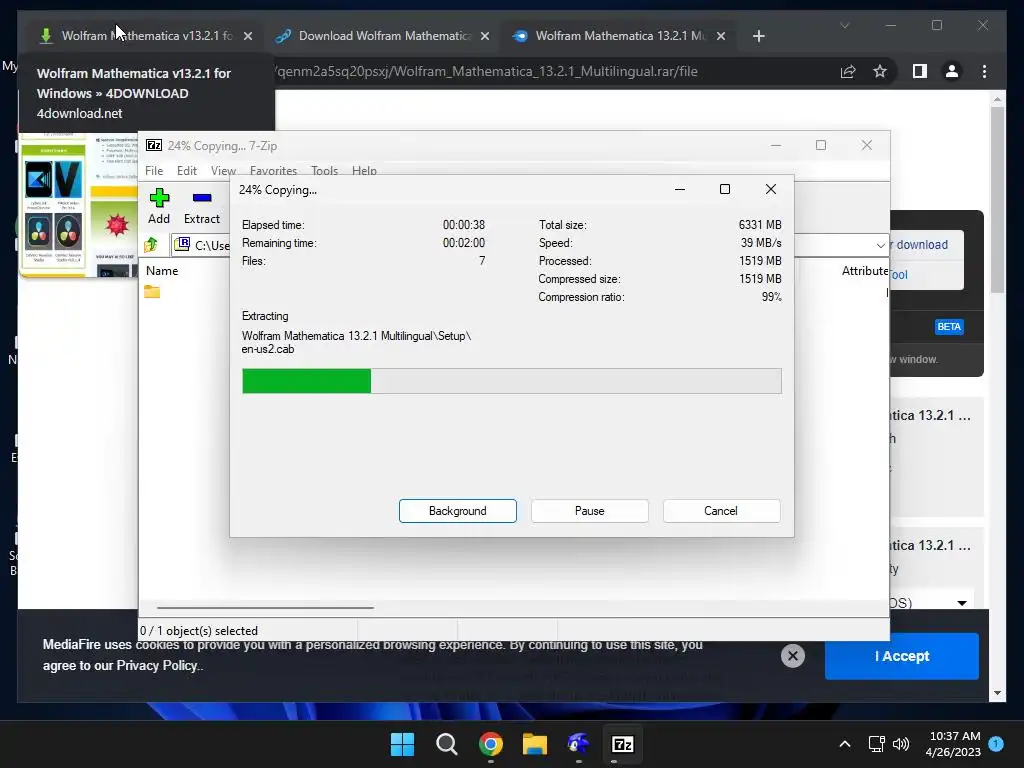Open the Chrome tab search chevron
Viewport: 1024px width, 768px height.
[844, 25]
